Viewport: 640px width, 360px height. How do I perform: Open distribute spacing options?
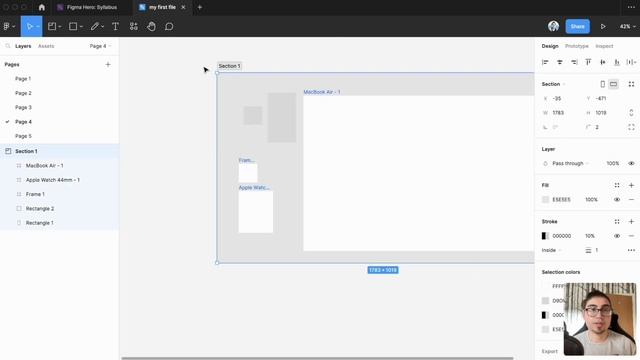tap(631, 62)
